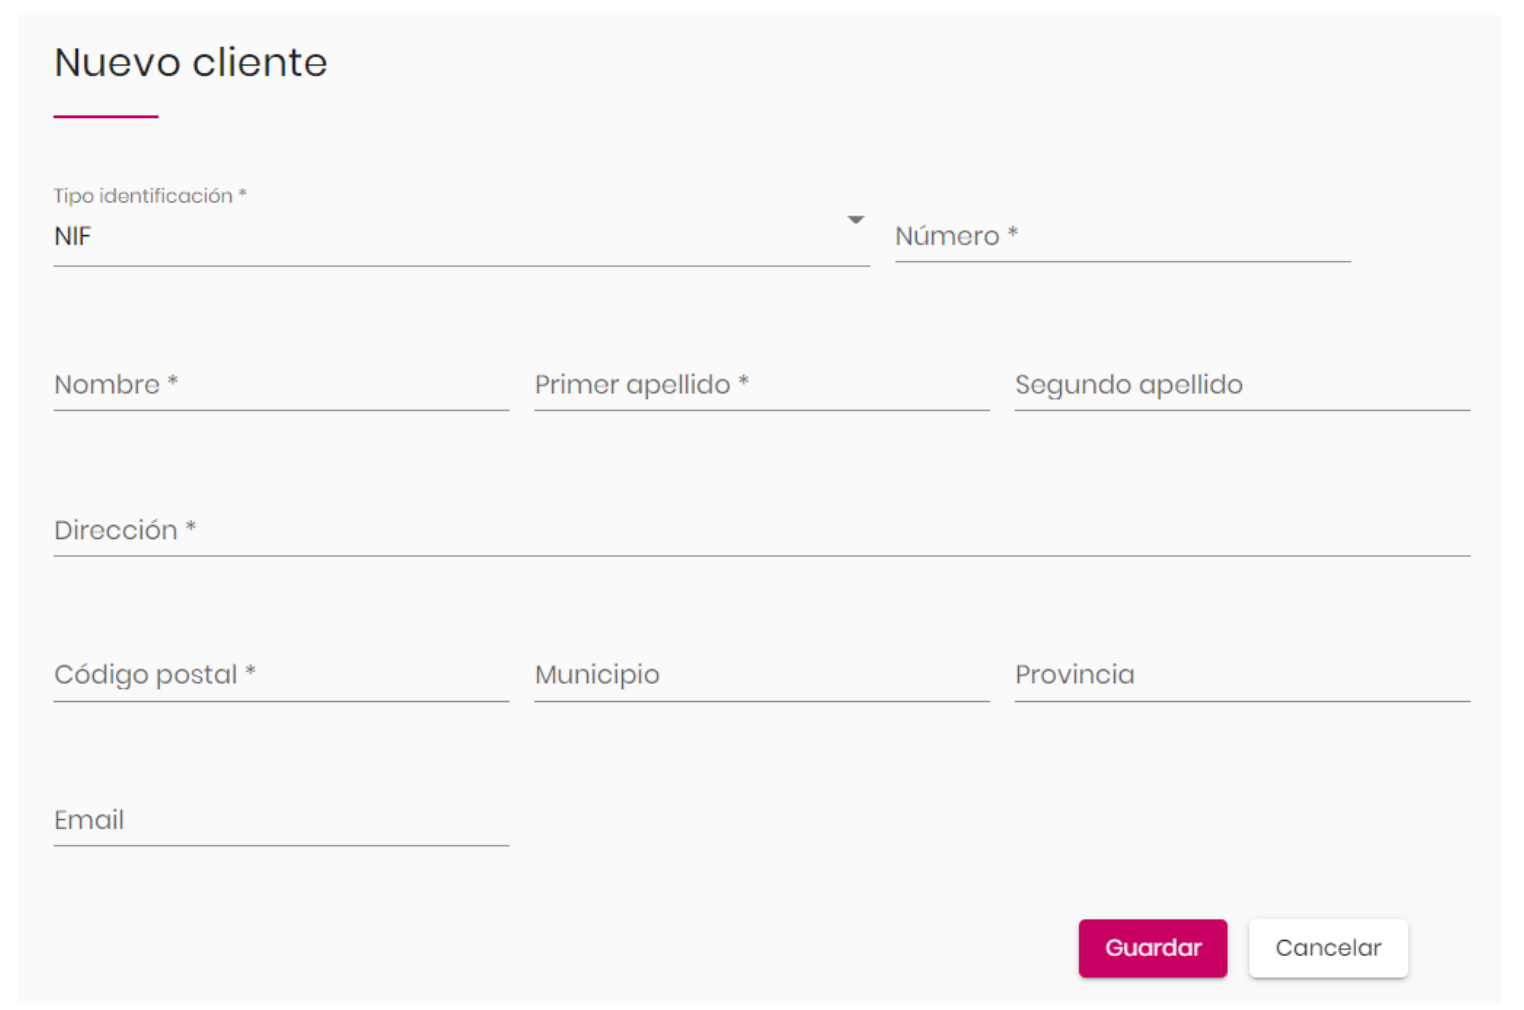Dismiss the form with Cancelar button

pos(1328,948)
